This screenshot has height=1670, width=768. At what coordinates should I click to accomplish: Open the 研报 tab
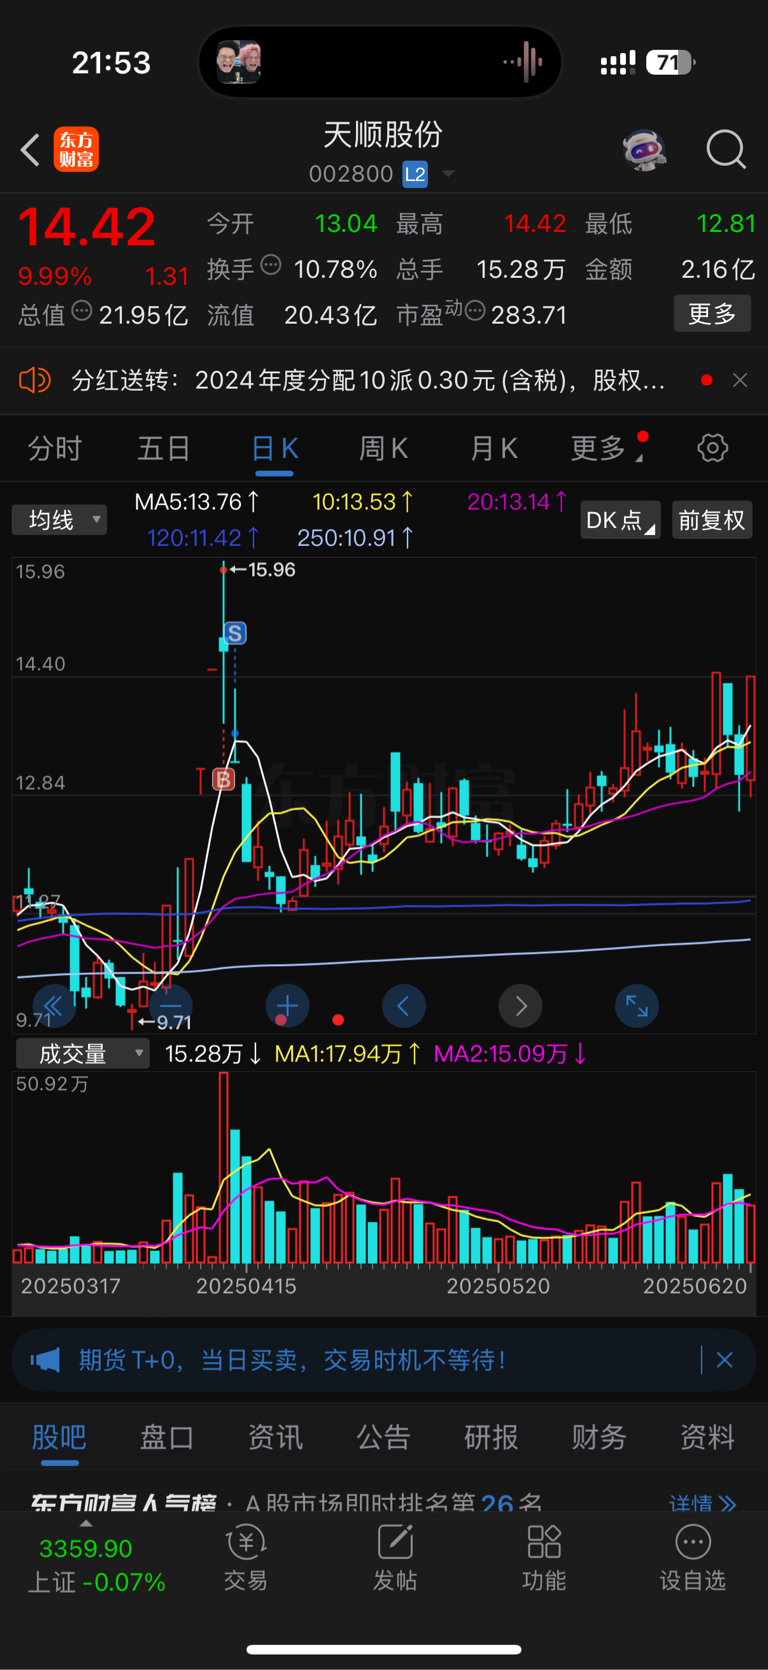tap(491, 1437)
